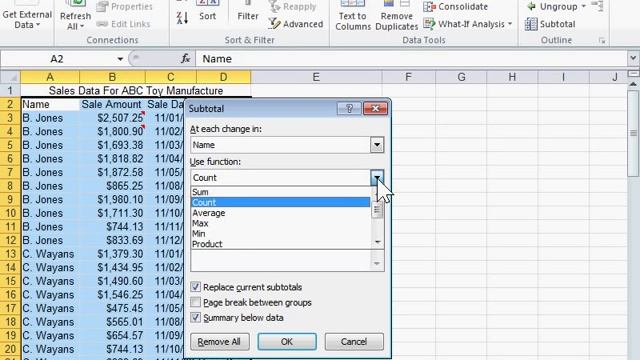The image size is (640, 360).
Task: Select Sum in the function list
Action: 280,192
